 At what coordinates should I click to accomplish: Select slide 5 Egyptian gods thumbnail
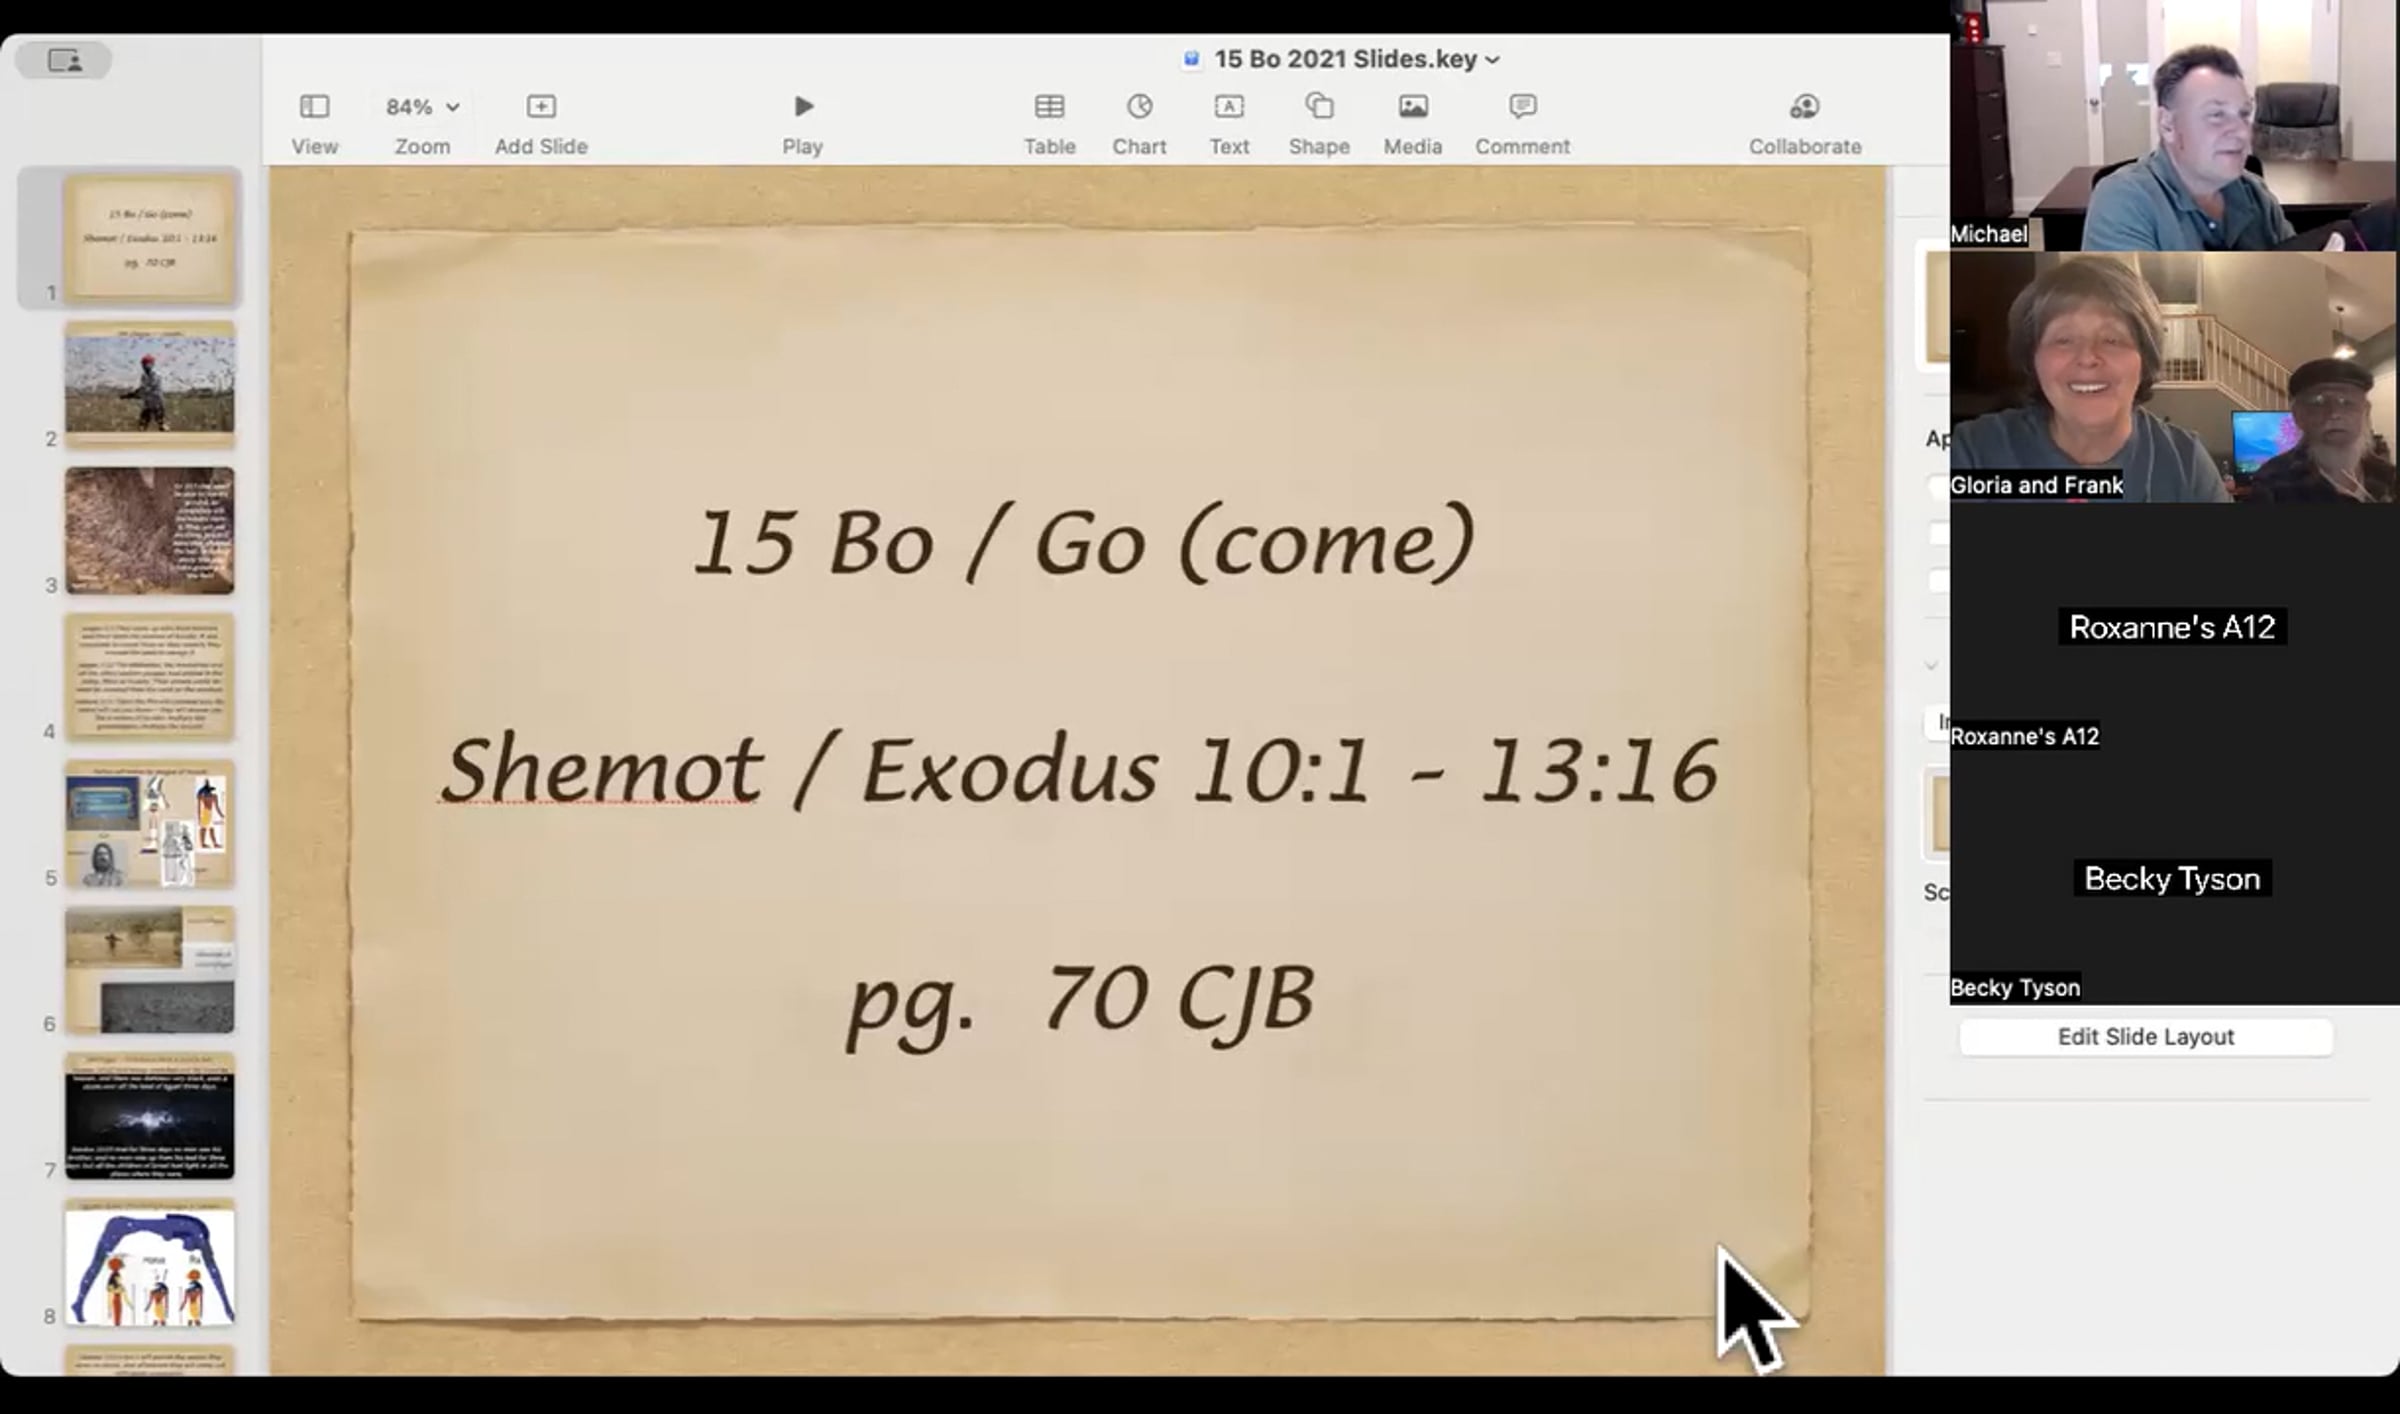tap(150, 824)
